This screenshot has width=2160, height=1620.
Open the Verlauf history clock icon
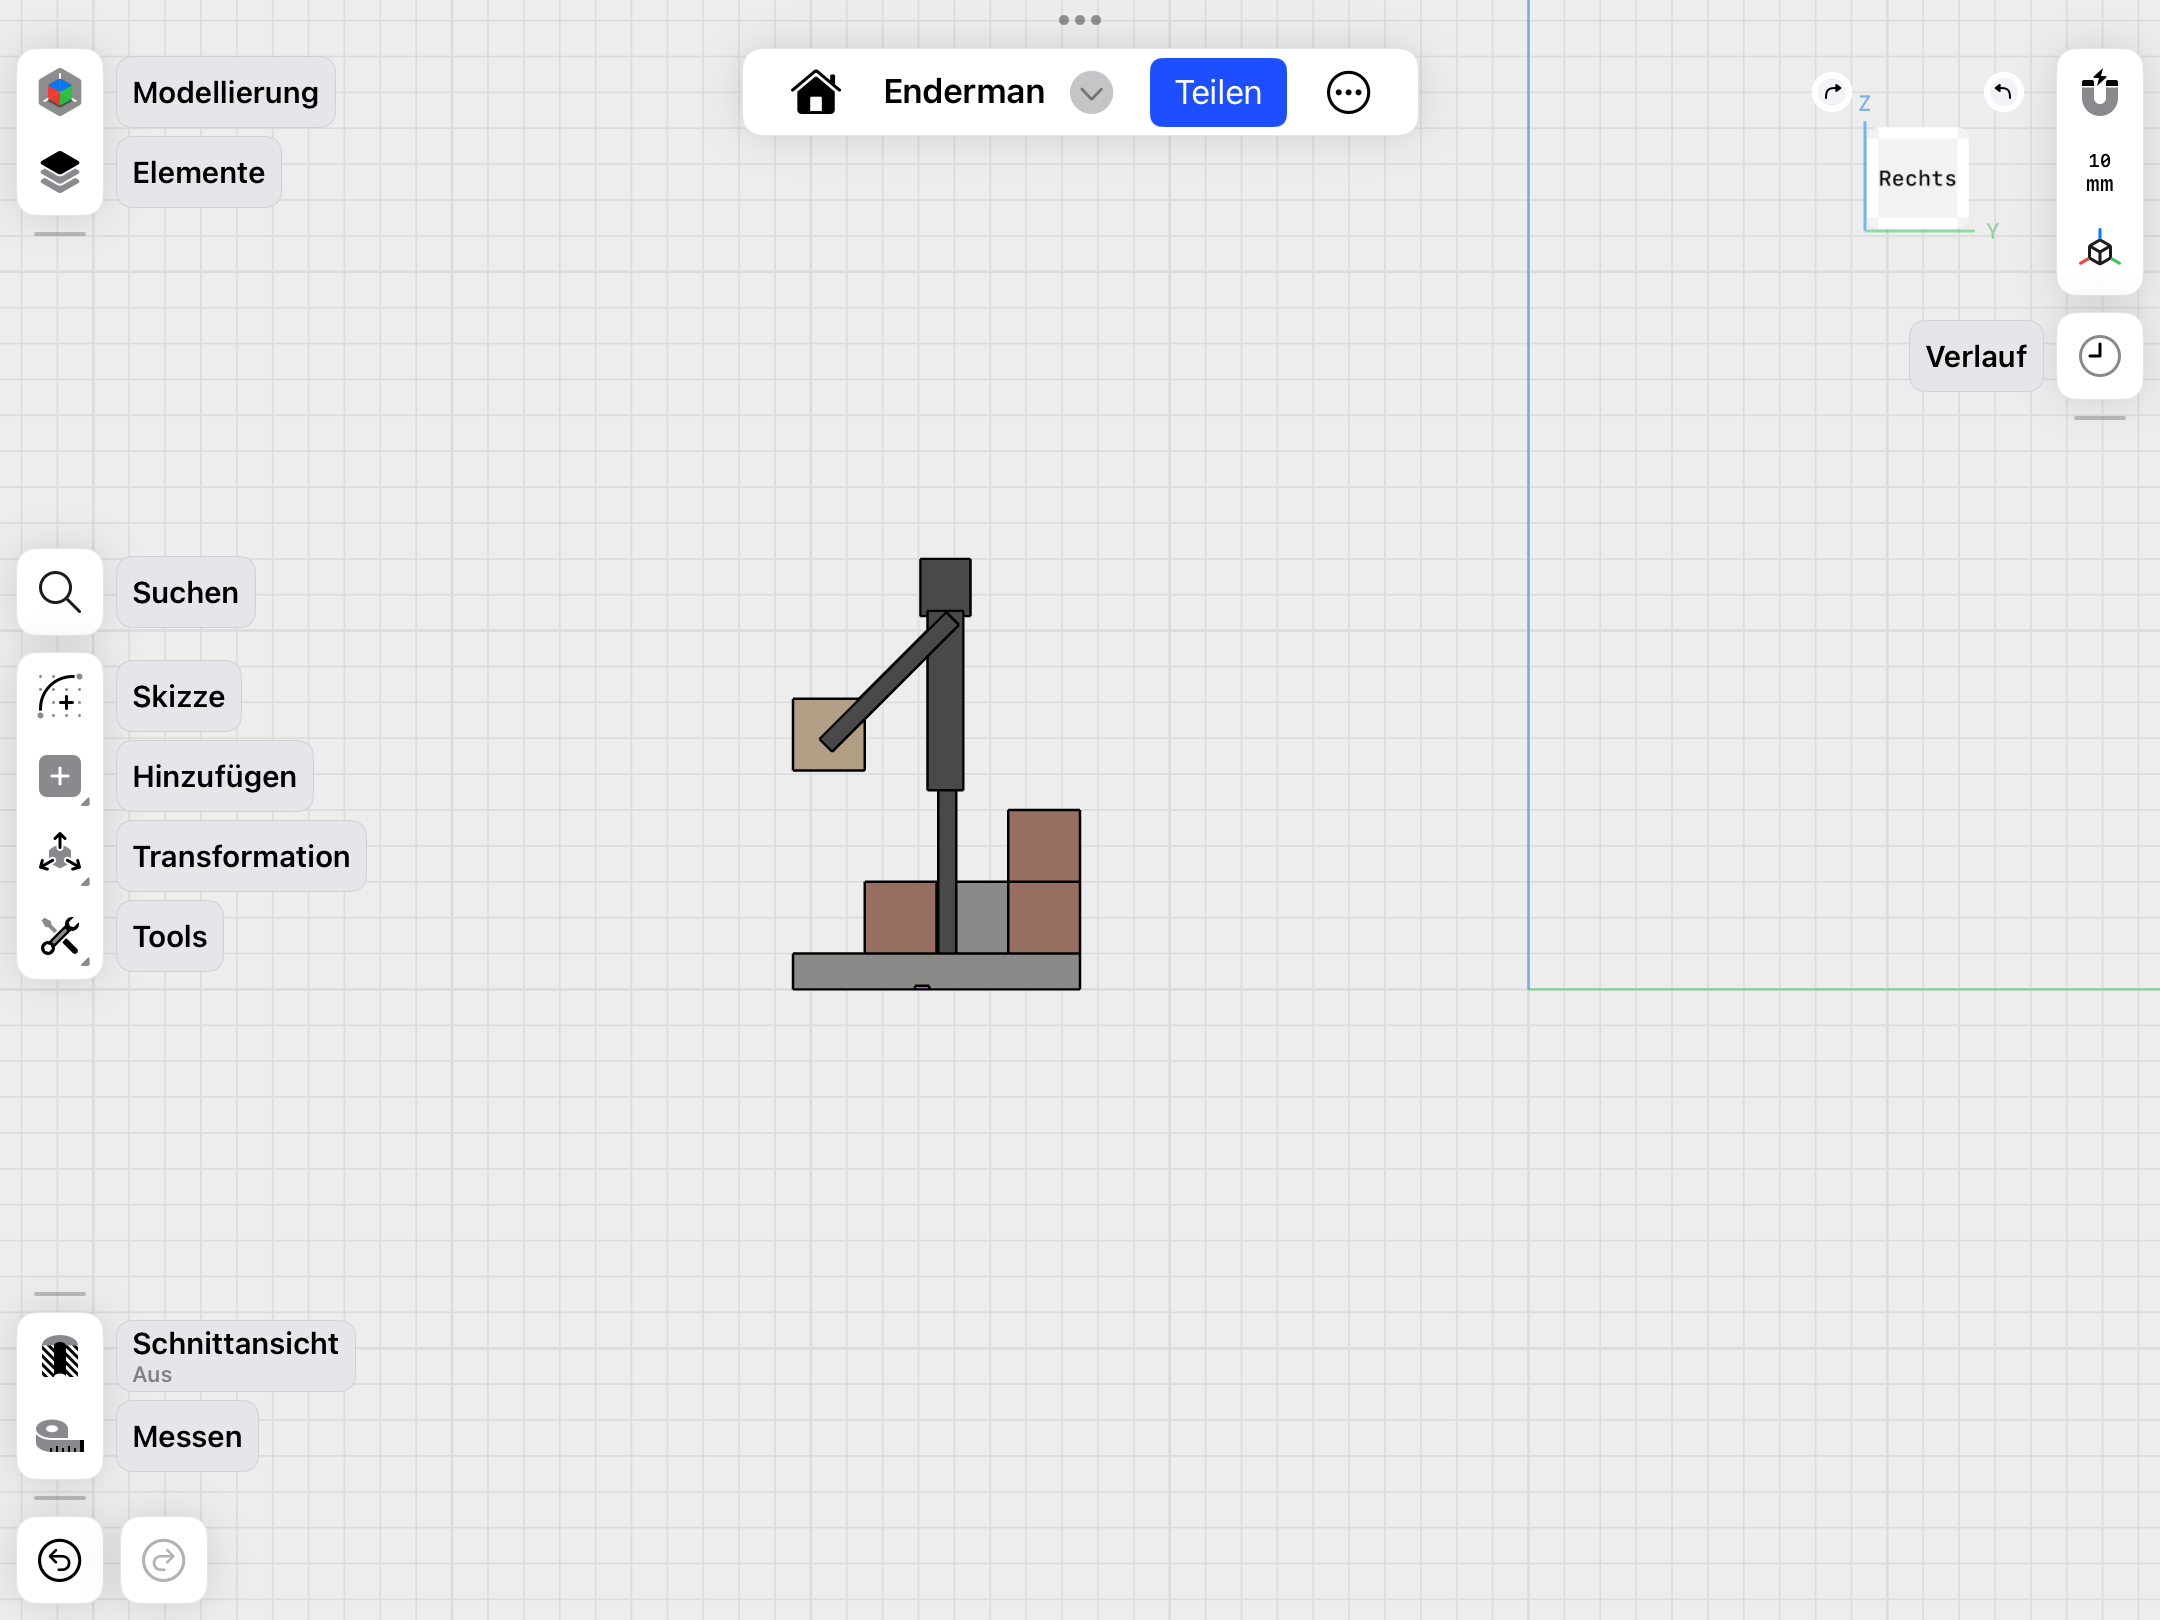(x=2100, y=356)
